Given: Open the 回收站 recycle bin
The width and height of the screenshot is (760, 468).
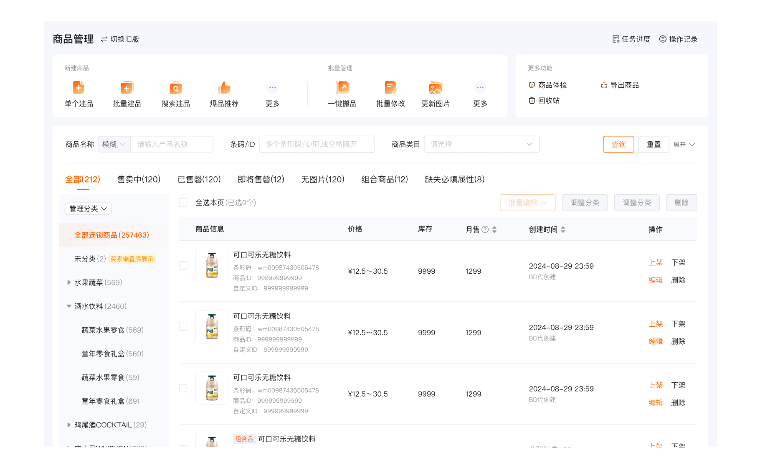Looking at the screenshot, I should pyautogui.click(x=544, y=100).
